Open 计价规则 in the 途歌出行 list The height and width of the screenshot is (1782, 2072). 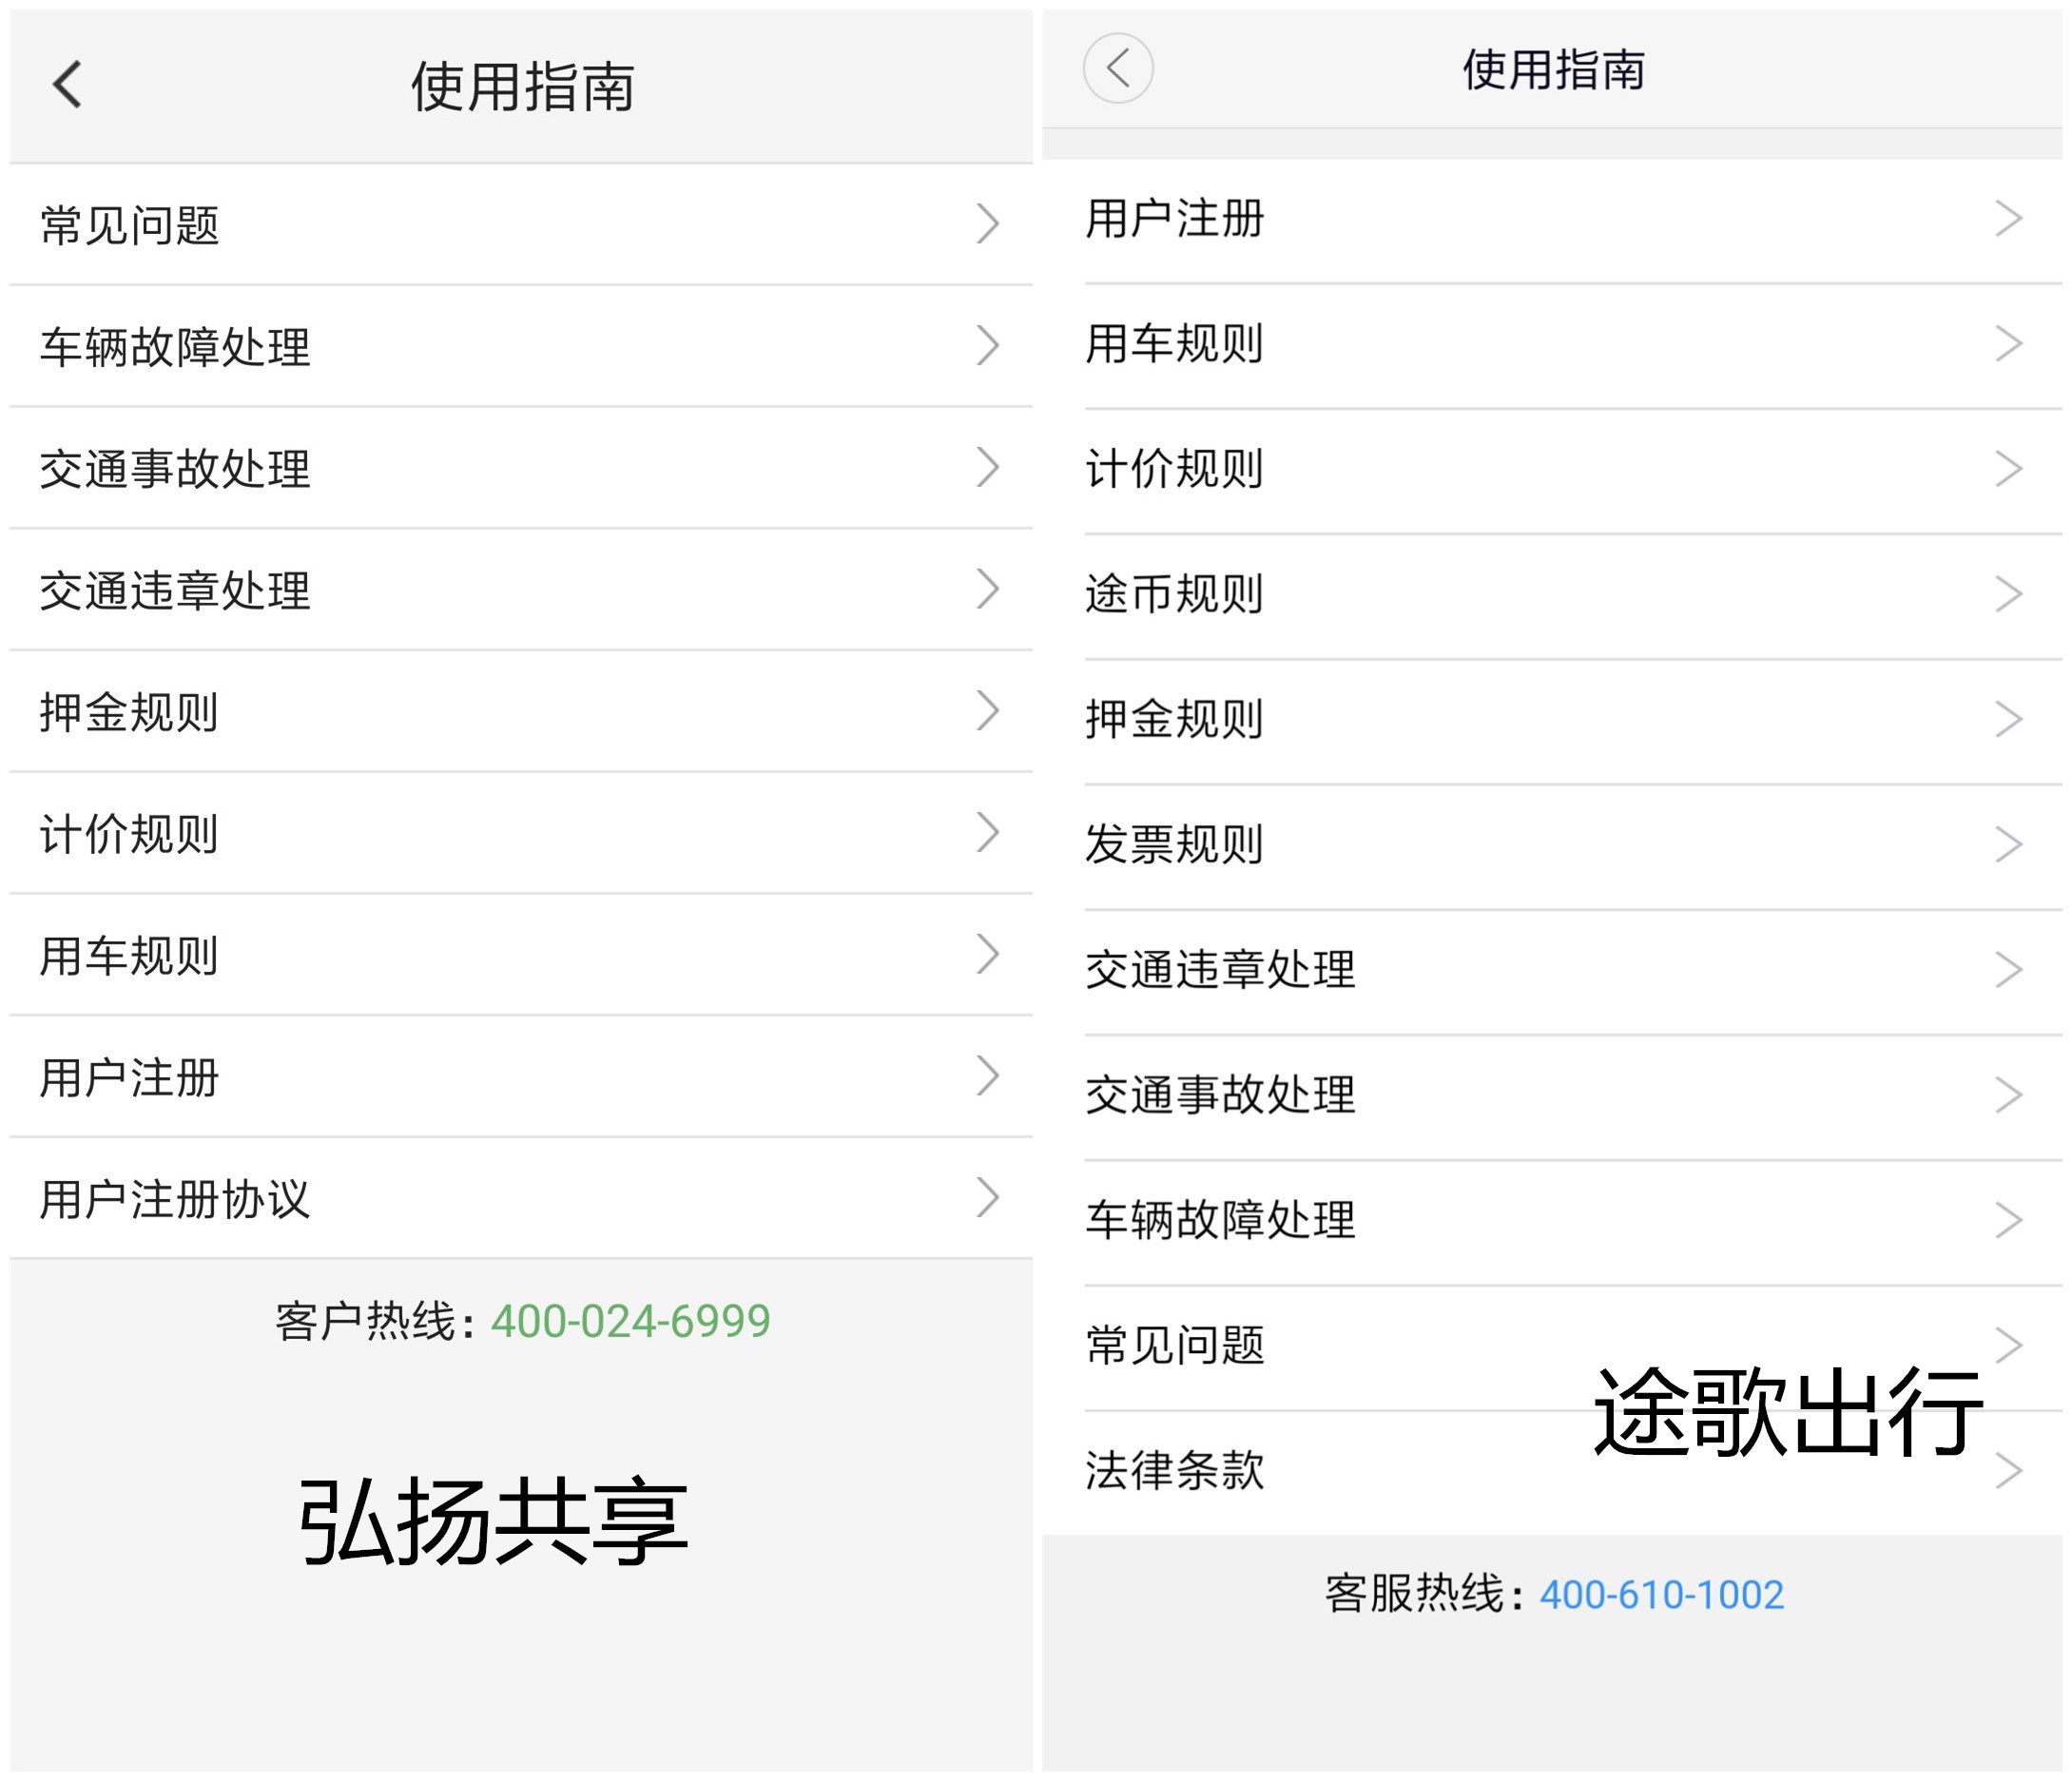tap(1552, 470)
